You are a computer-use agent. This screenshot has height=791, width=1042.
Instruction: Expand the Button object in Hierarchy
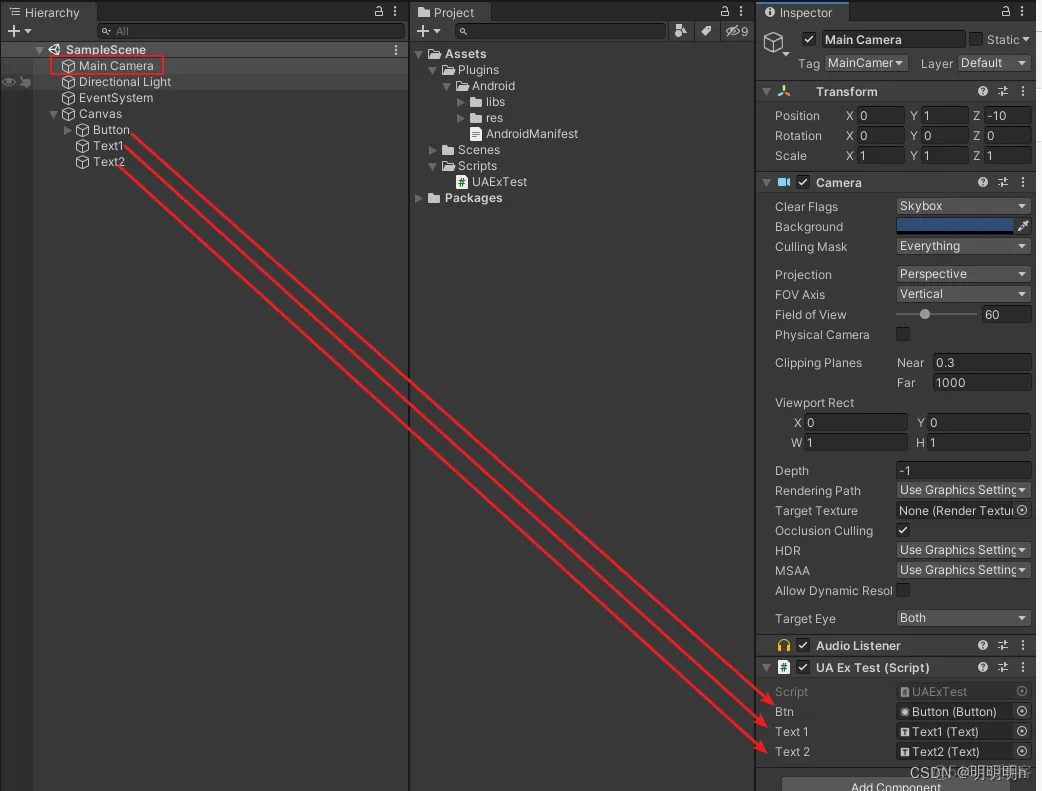(x=67, y=130)
